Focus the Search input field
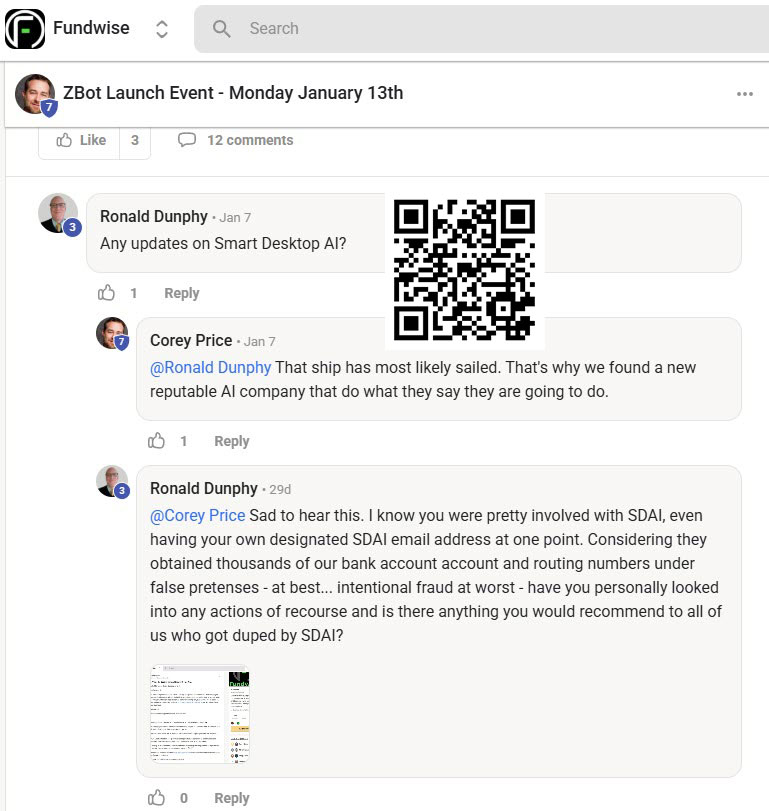This screenshot has height=811, width=769. [x=481, y=29]
